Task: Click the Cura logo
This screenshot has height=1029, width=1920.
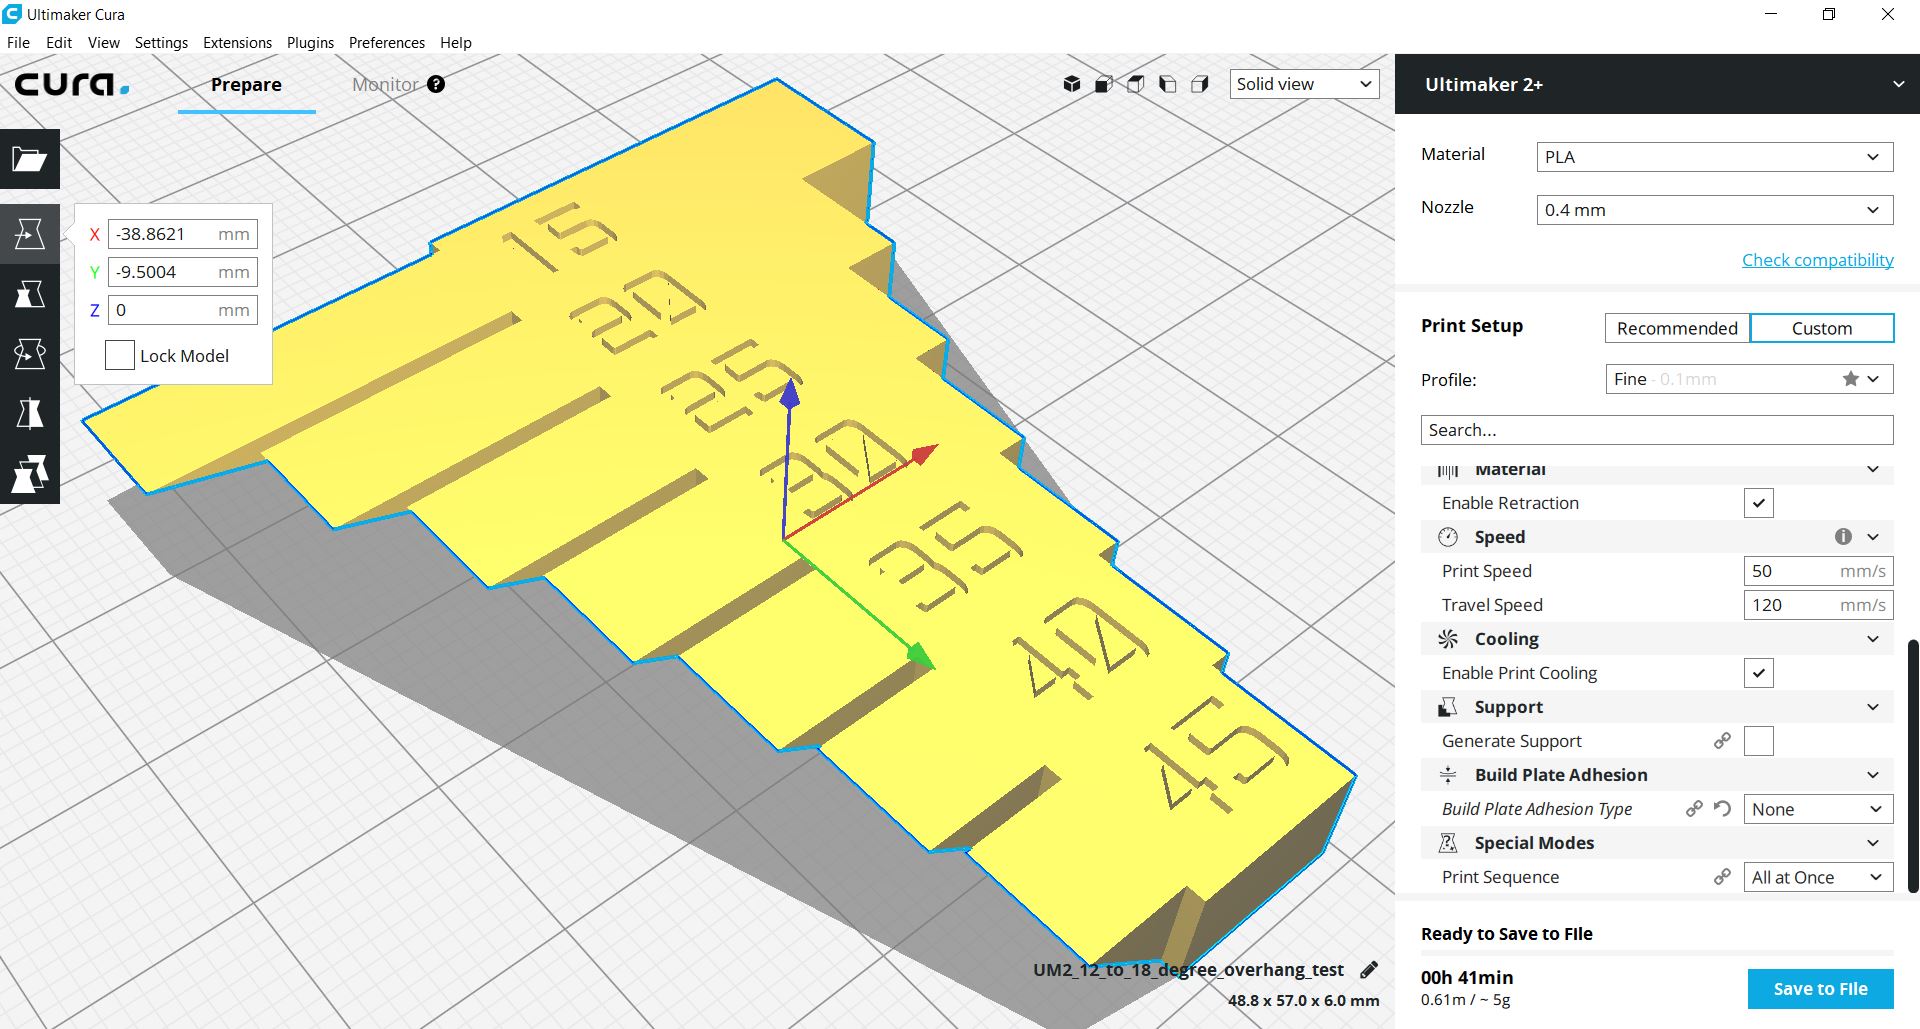Action: [x=72, y=84]
